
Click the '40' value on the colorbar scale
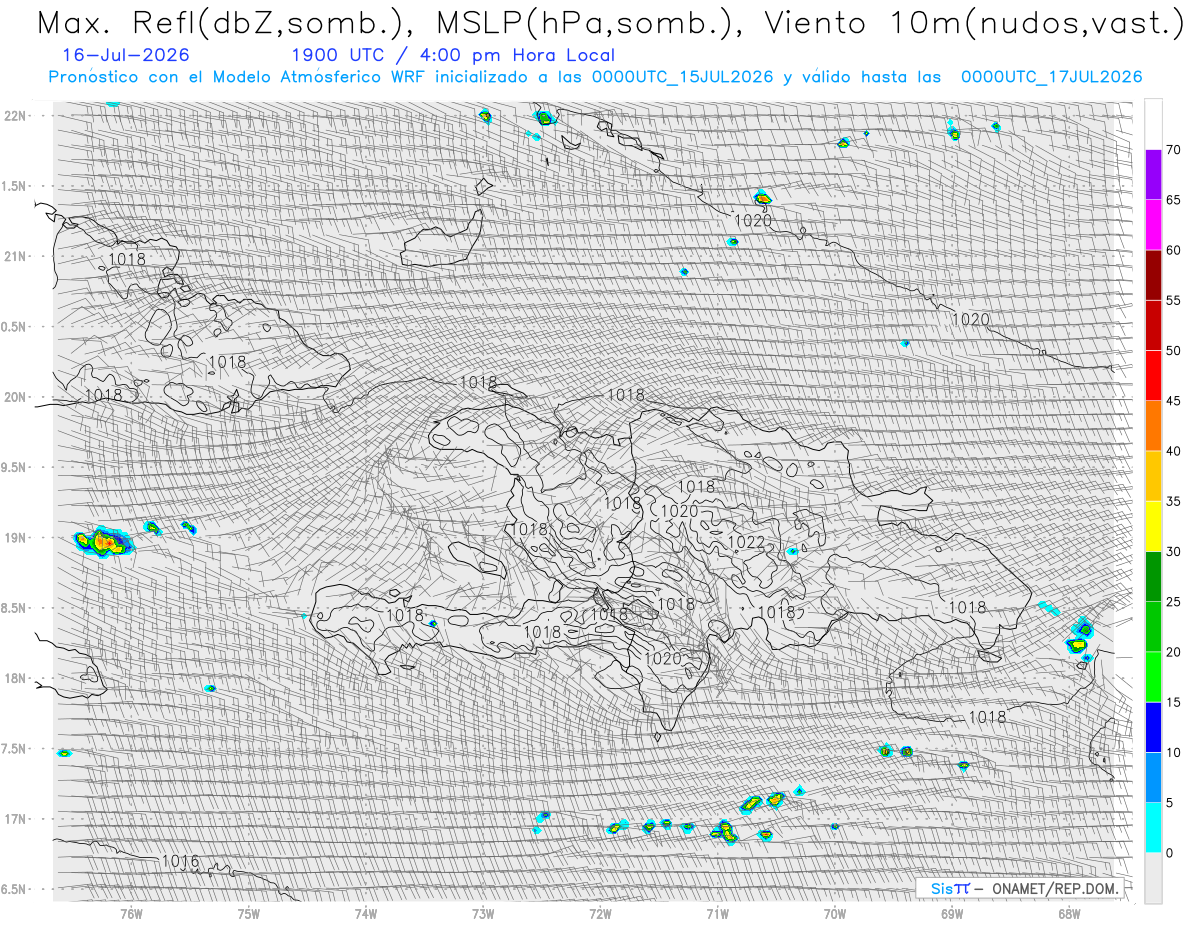pyautogui.click(x=1173, y=451)
